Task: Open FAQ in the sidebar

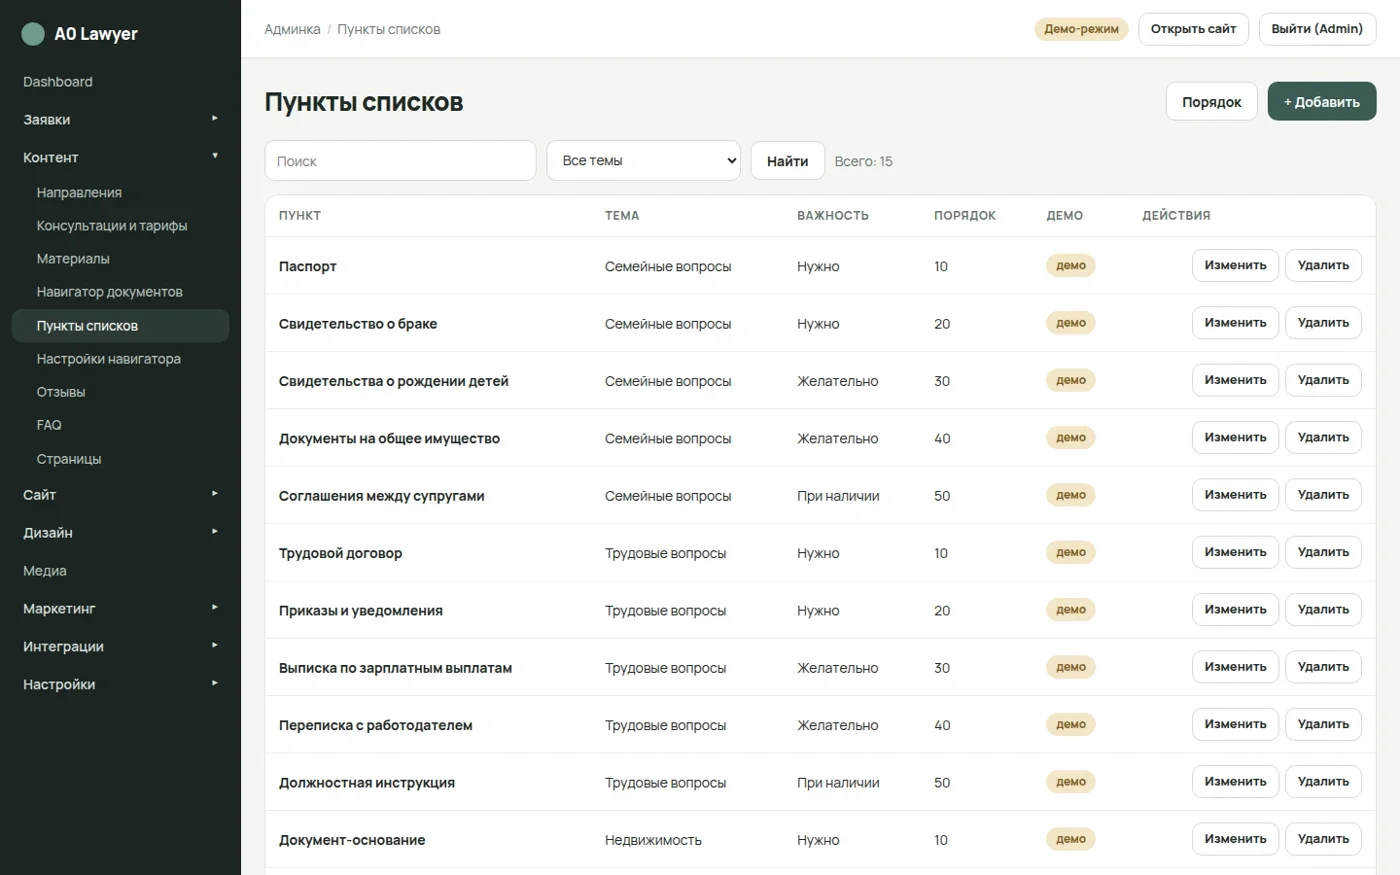Action: (120, 425)
